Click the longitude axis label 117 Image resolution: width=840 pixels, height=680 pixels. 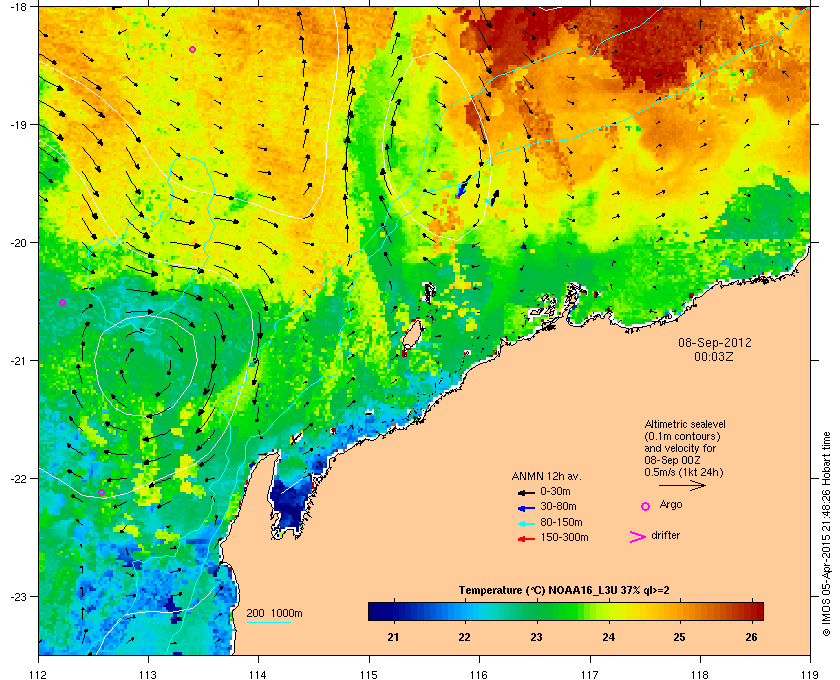click(x=590, y=674)
